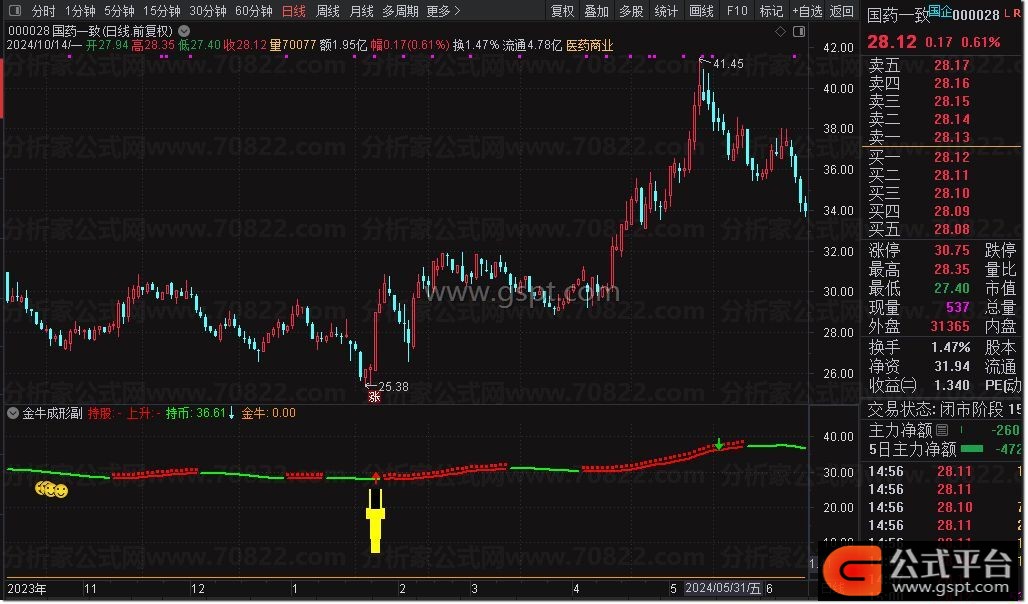Select the 15分钟 period
The image size is (1028, 604).
click(162, 11)
